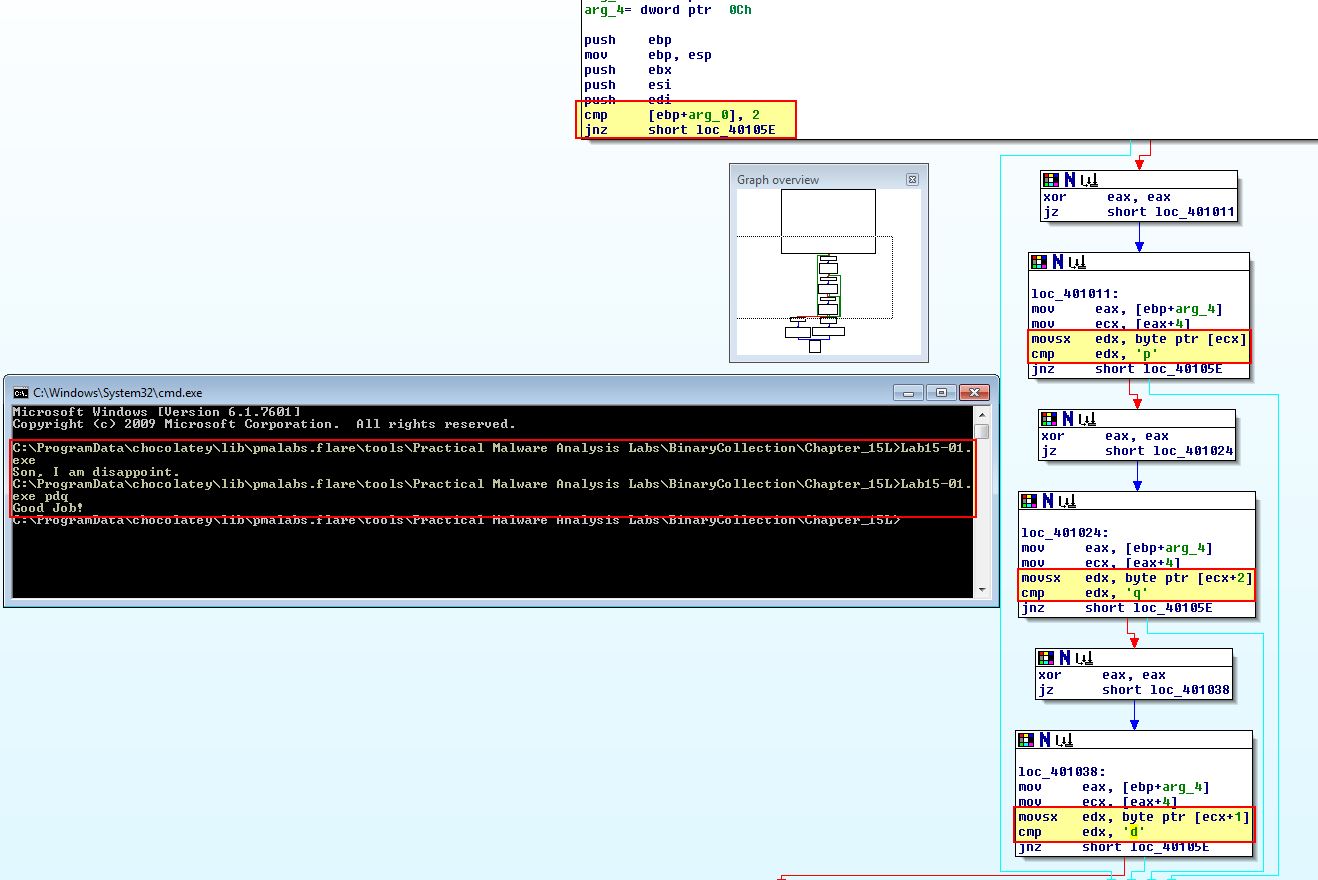Click the 'jz short loc_401038' instruction
1318x880 pixels.
point(1134,690)
